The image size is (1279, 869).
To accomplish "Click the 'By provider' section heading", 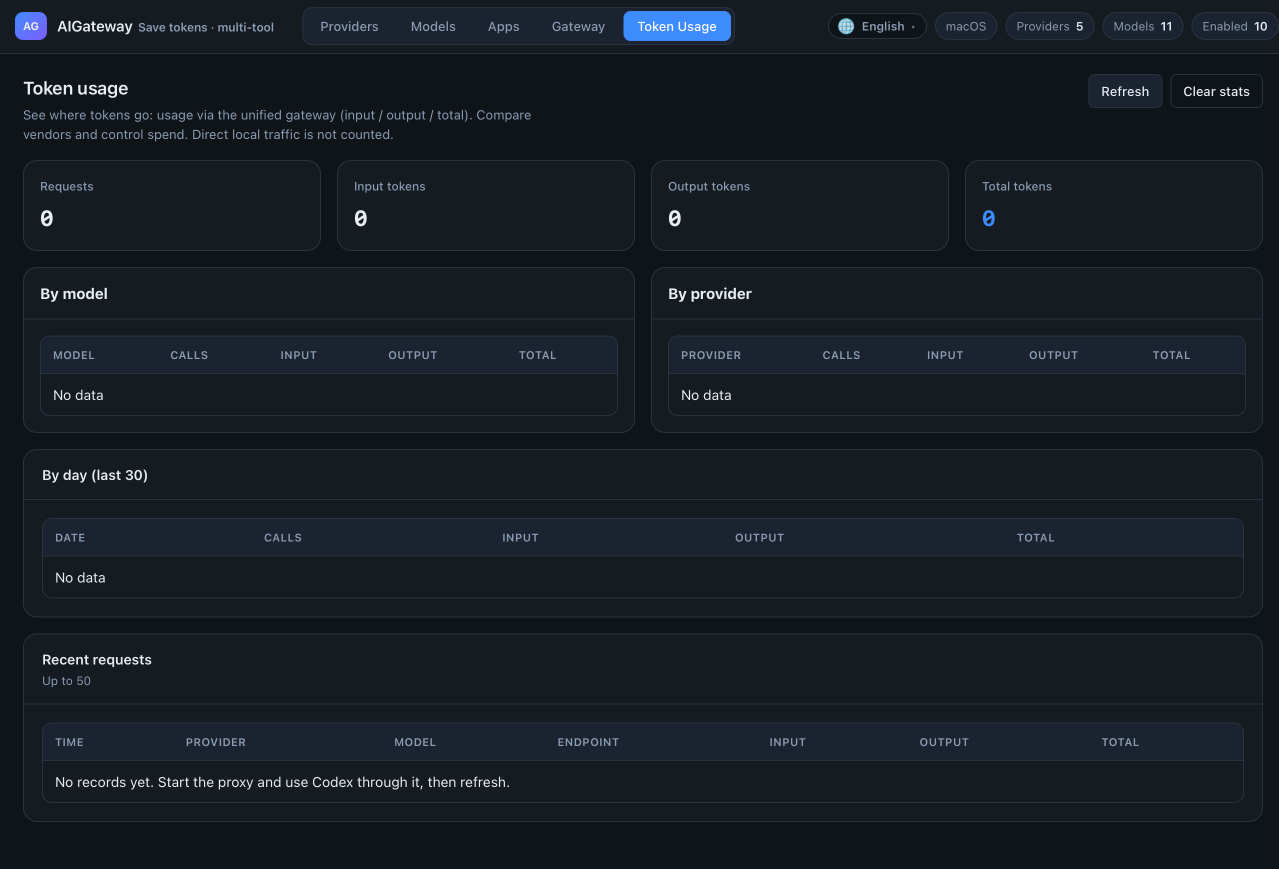I will [710, 294].
